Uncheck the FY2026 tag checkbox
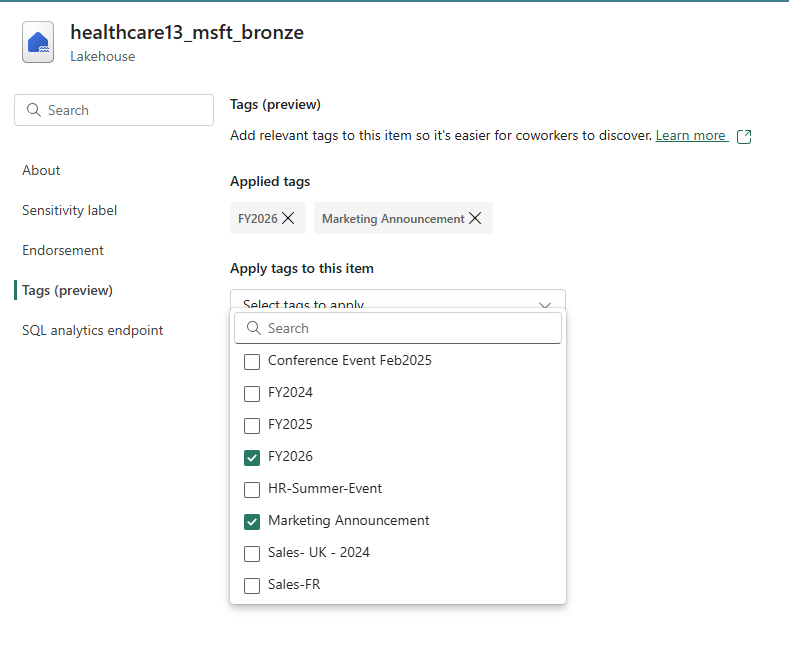The height and width of the screenshot is (654, 789). point(252,458)
